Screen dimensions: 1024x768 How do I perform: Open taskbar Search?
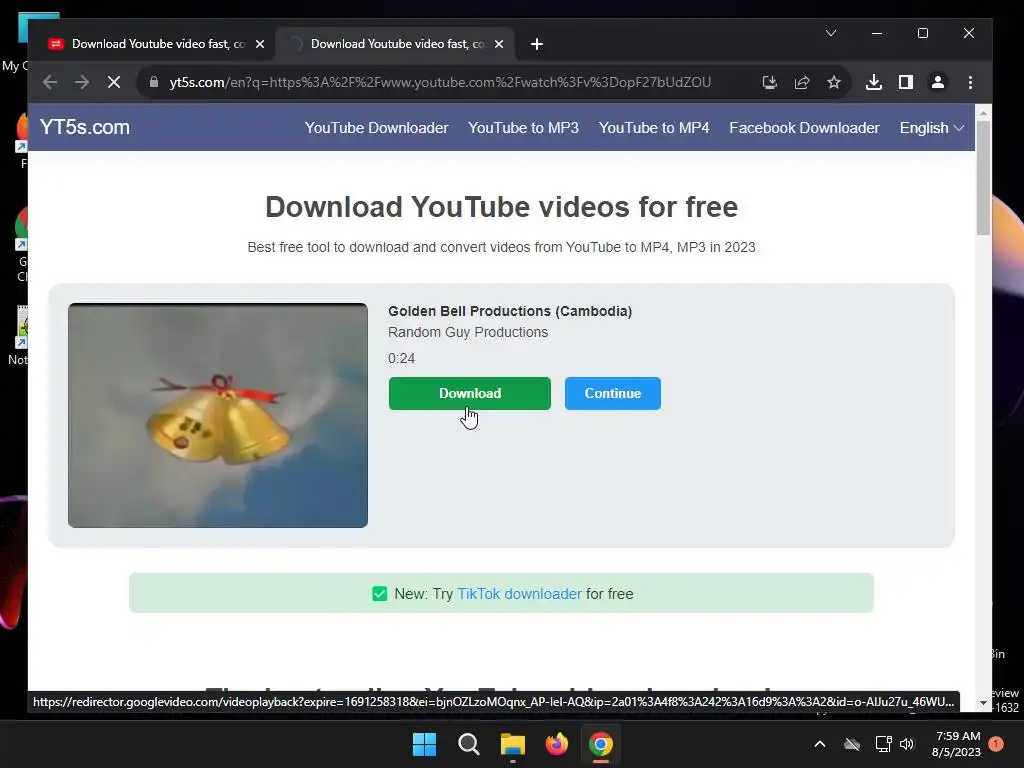[468, 744]
